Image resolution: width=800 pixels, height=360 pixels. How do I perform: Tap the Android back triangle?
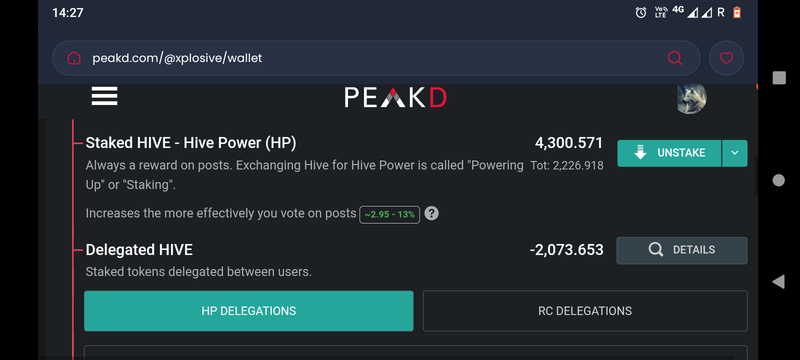pyautogui.click(x=778, y=281)
